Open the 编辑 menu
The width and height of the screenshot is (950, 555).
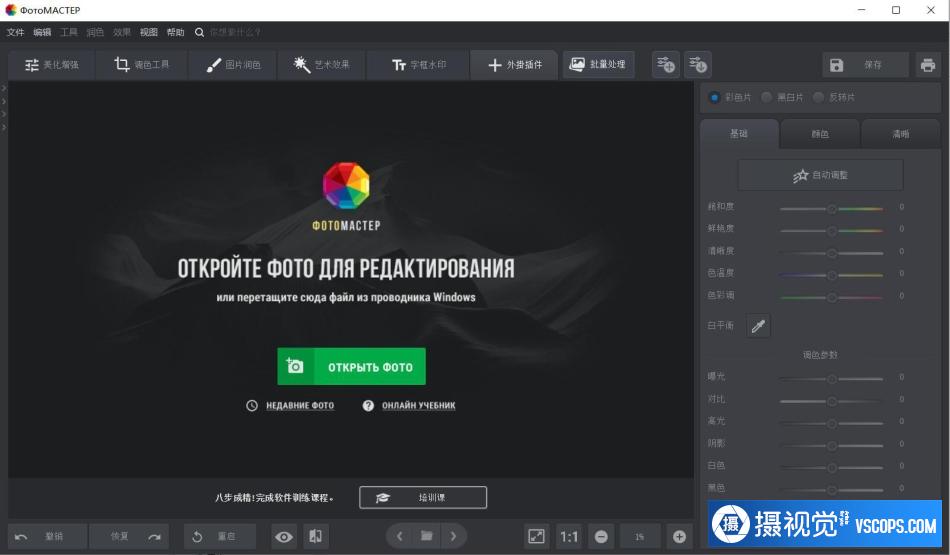(42, 32)
